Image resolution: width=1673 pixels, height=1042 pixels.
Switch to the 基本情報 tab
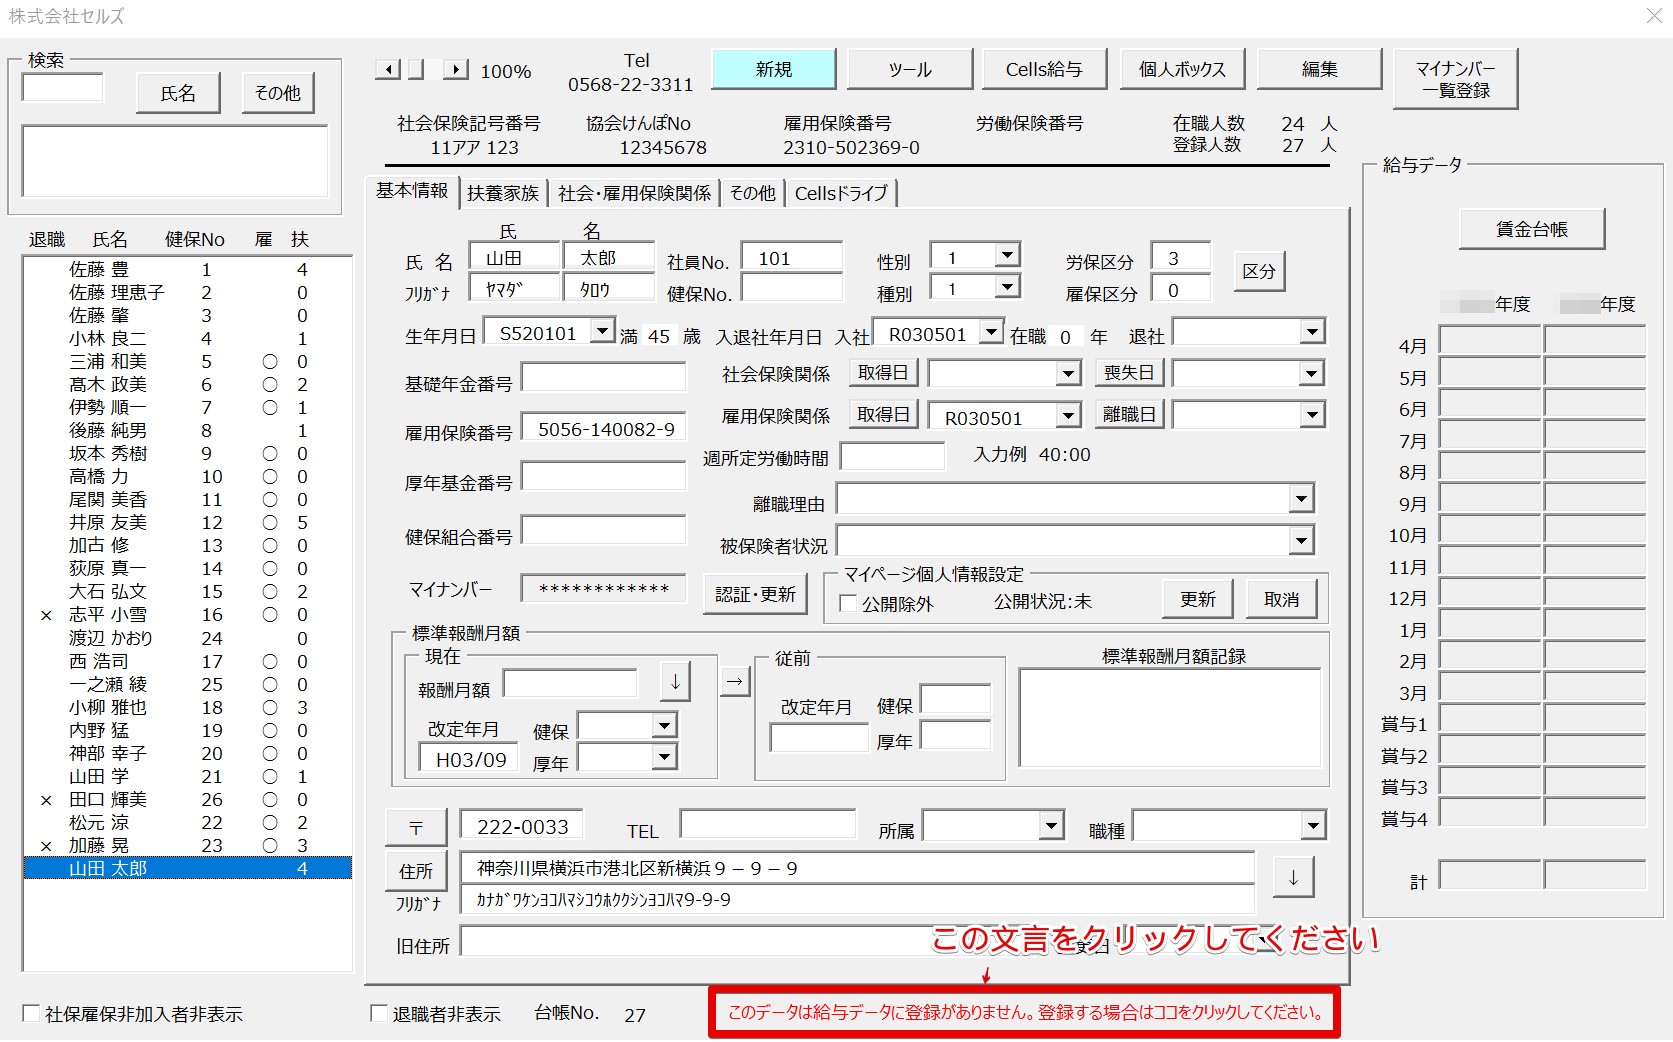pos(412,191)
